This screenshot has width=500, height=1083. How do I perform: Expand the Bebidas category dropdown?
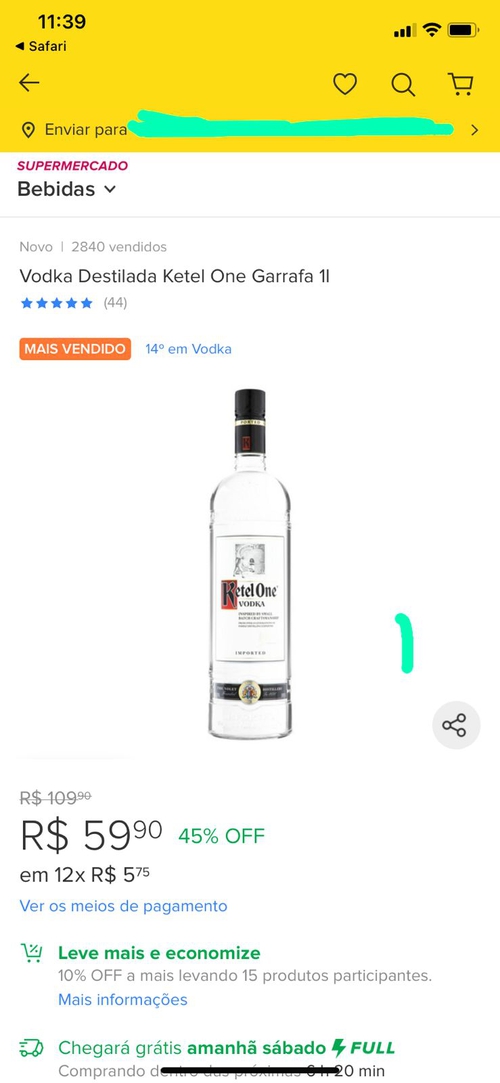click(x=67, y=189)
